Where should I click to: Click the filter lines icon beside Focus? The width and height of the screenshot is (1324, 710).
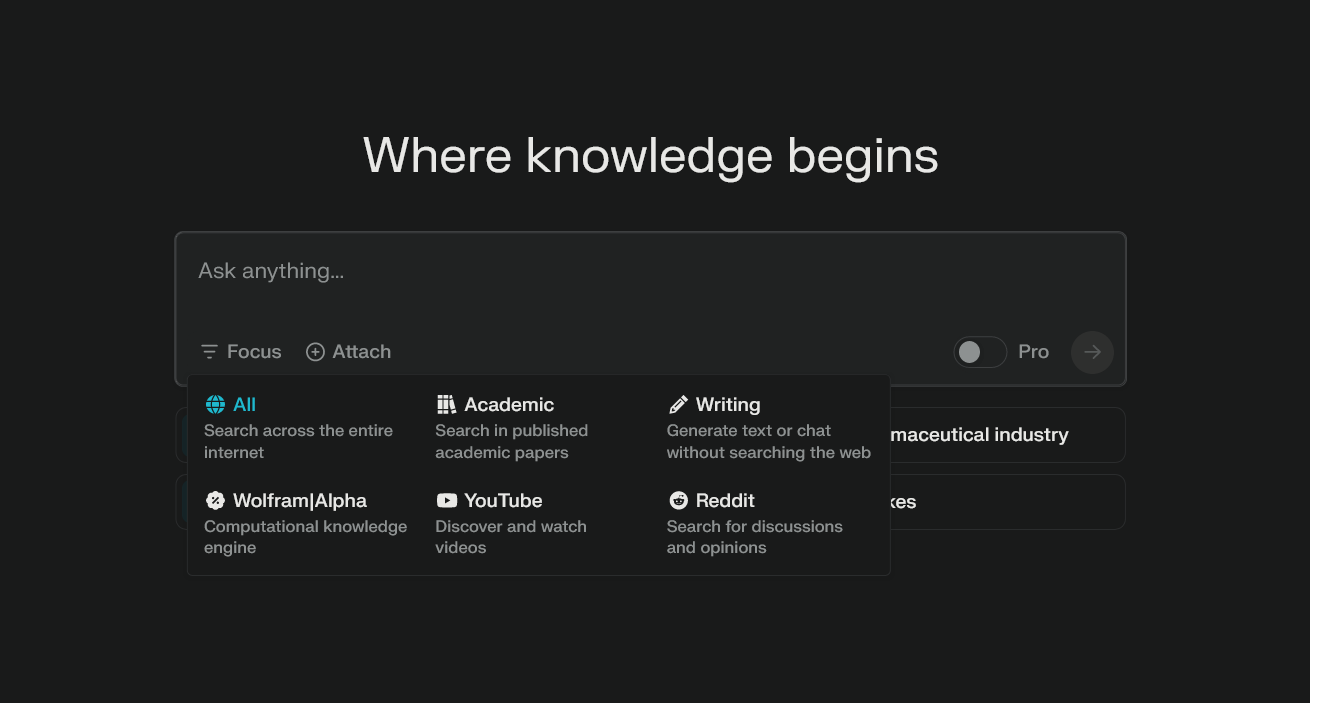(209, 352)
